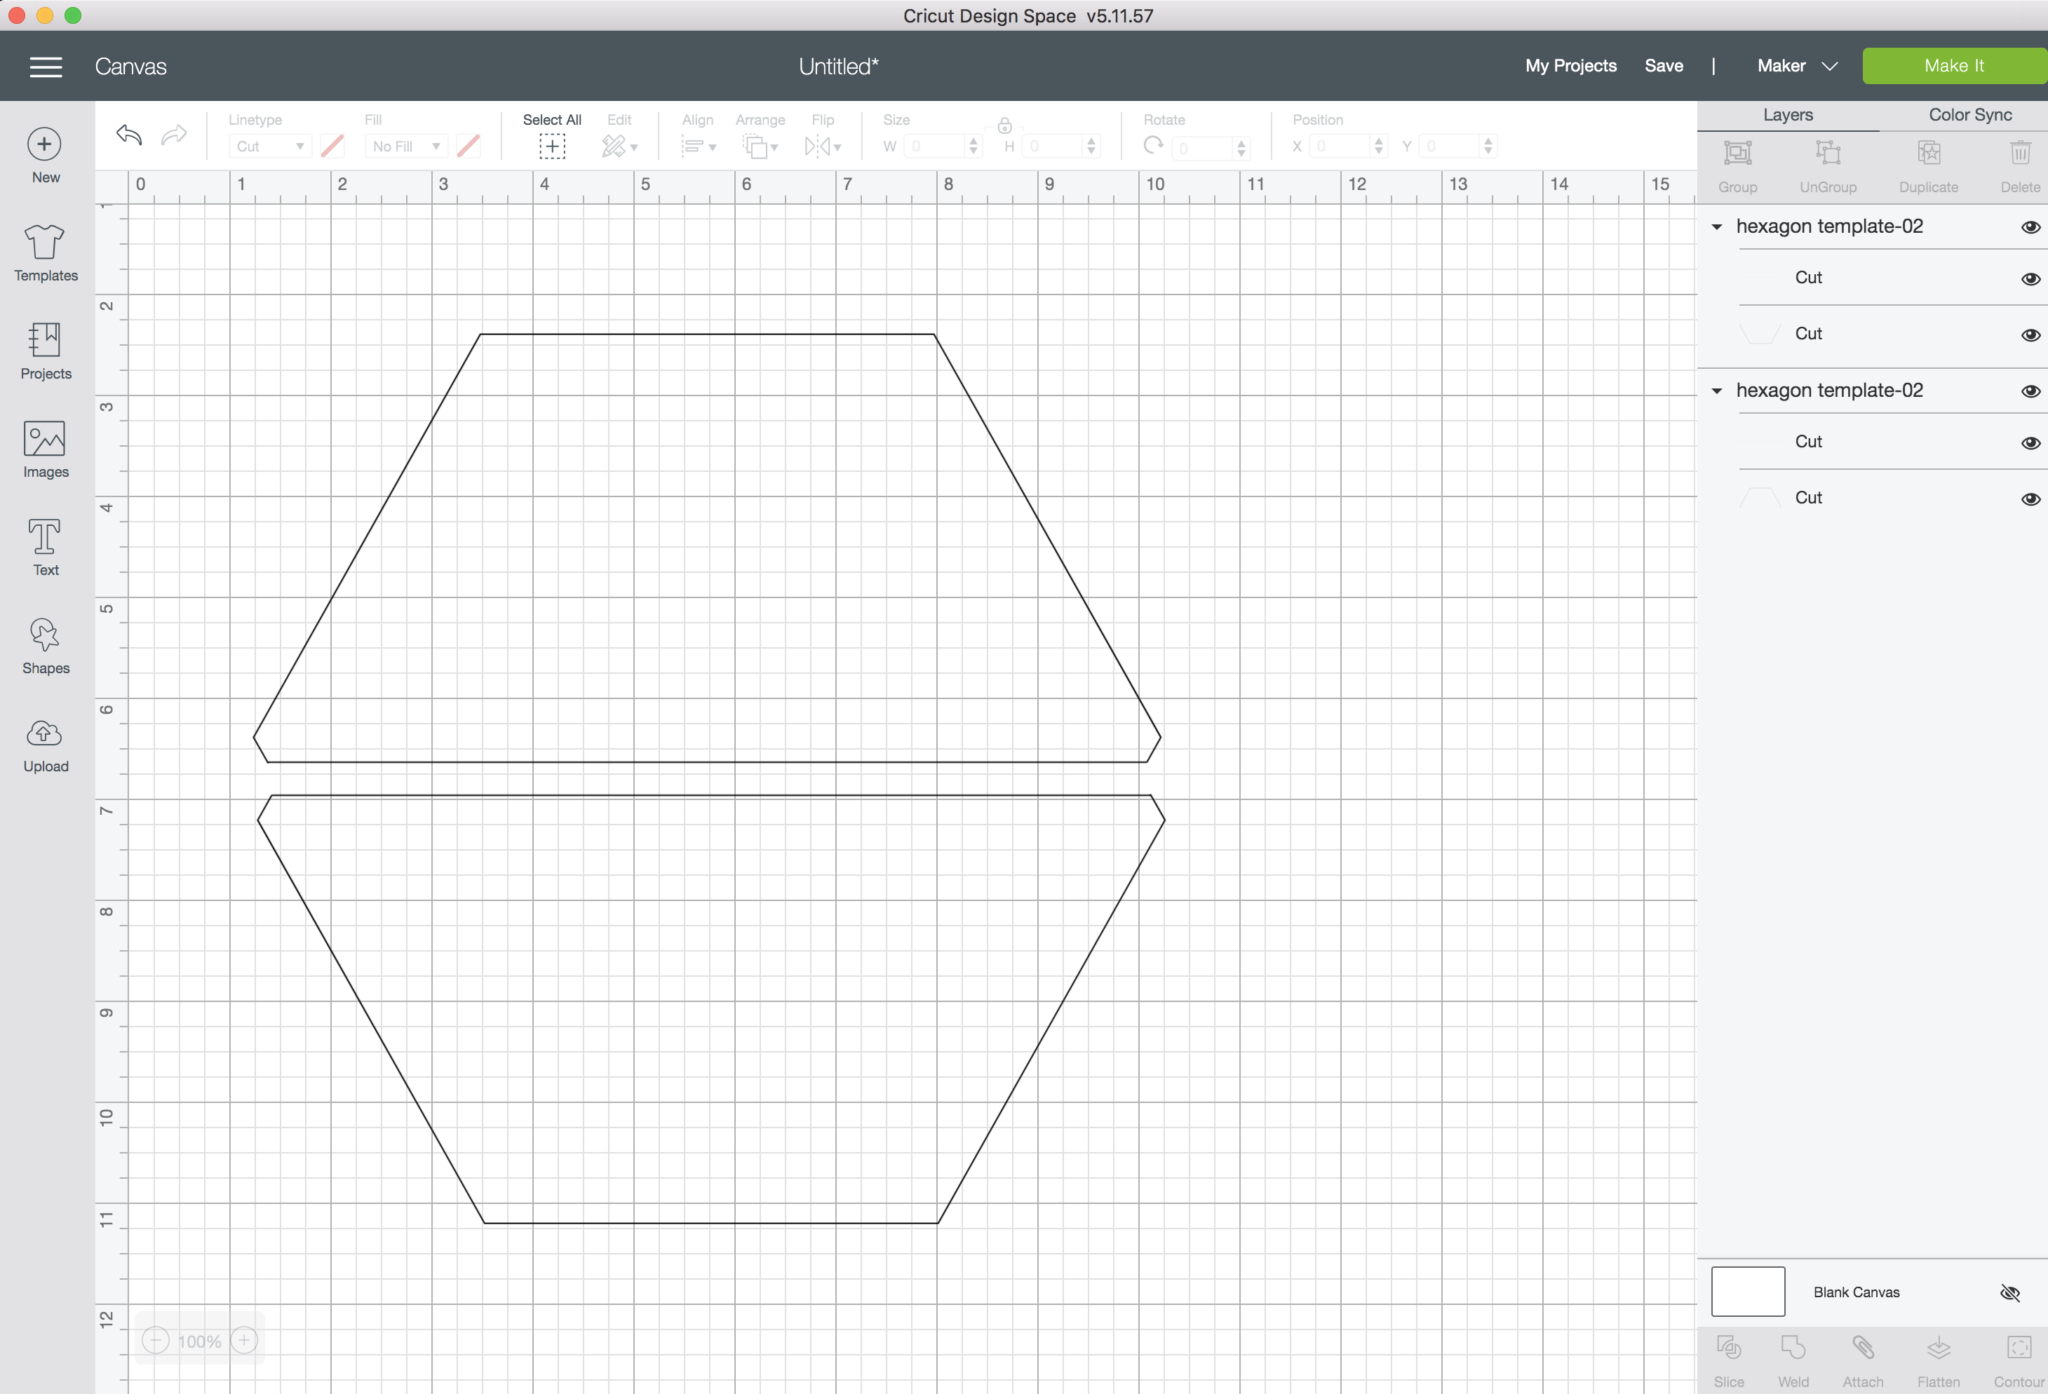
Task: Click the Blank Canvas color swatch
Action: [1747, 1292]
